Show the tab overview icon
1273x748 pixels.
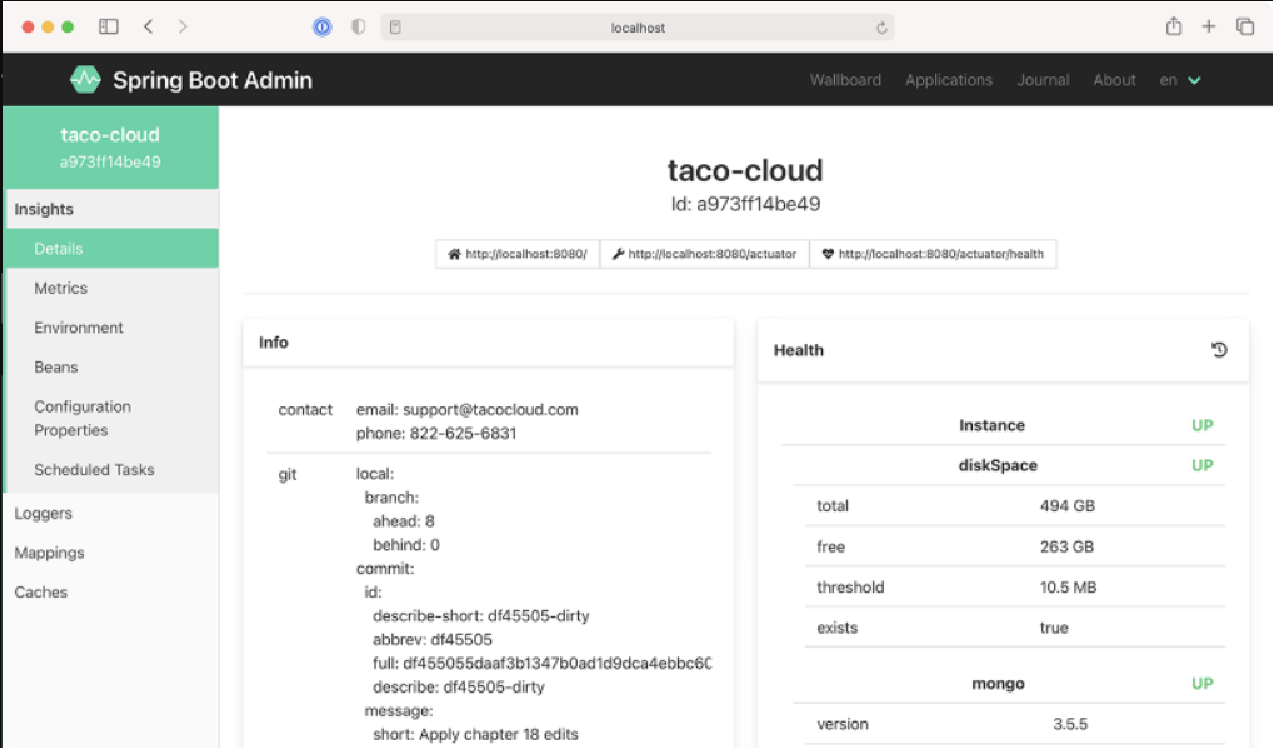[1245, 27]
